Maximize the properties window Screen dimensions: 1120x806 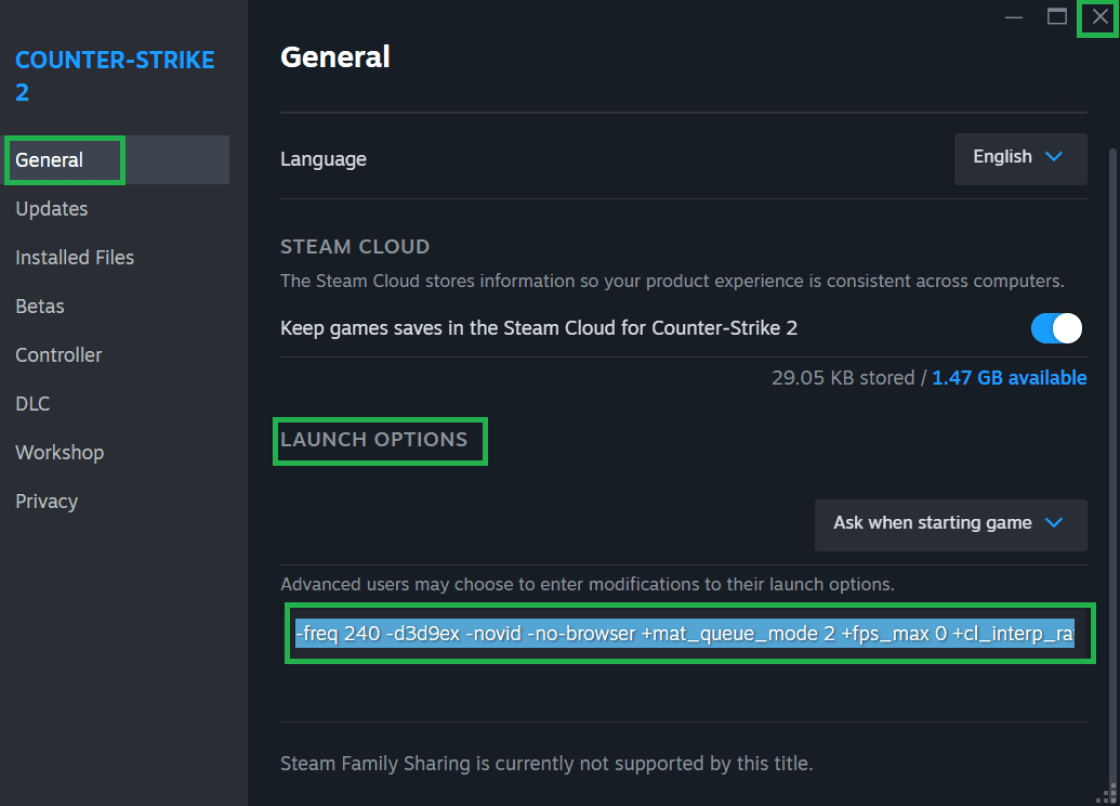pyautogui.click(x=1056, y=17)
